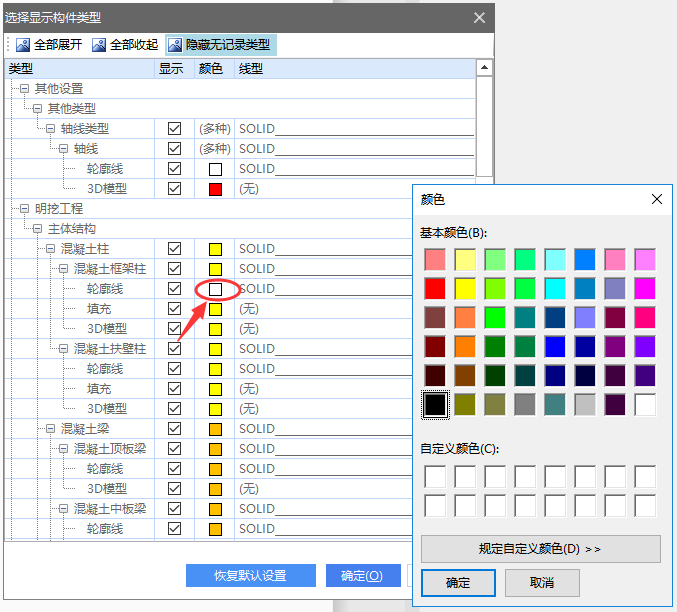Collapse the 明挖工程 tree node

click(x=24, y=209)
